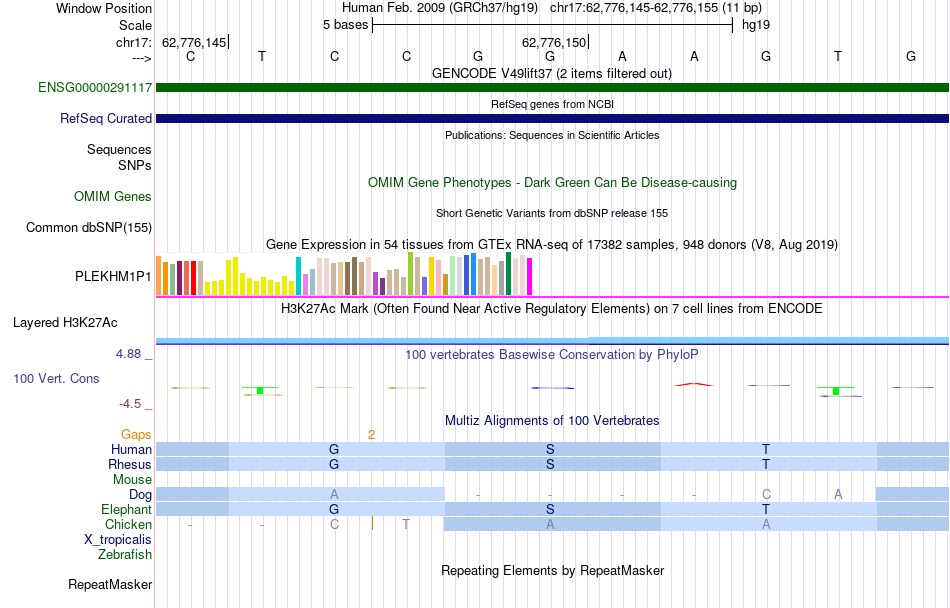Select the Human alignment row label
The width and height of the screenshot is (950, 608).
[131, 449]
